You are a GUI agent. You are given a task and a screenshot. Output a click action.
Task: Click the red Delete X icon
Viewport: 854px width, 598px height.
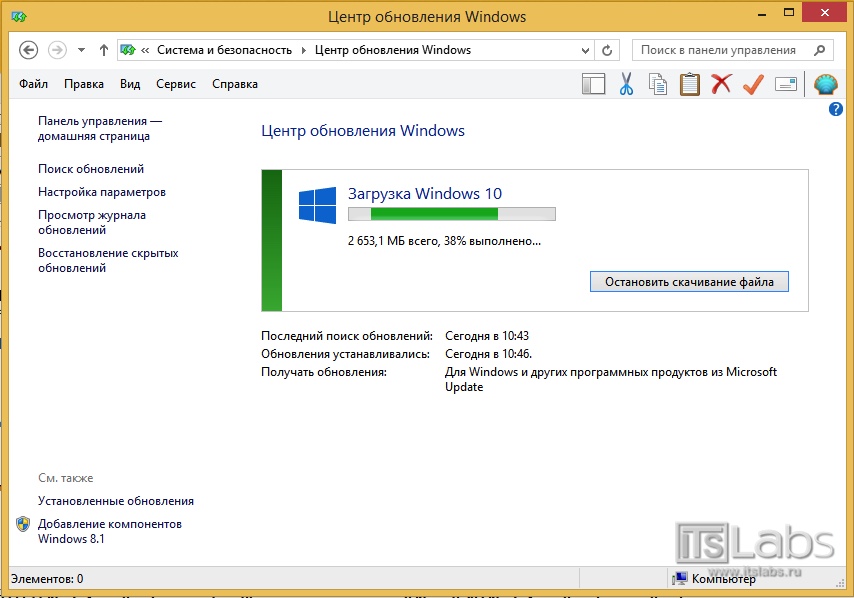[721, 84]
